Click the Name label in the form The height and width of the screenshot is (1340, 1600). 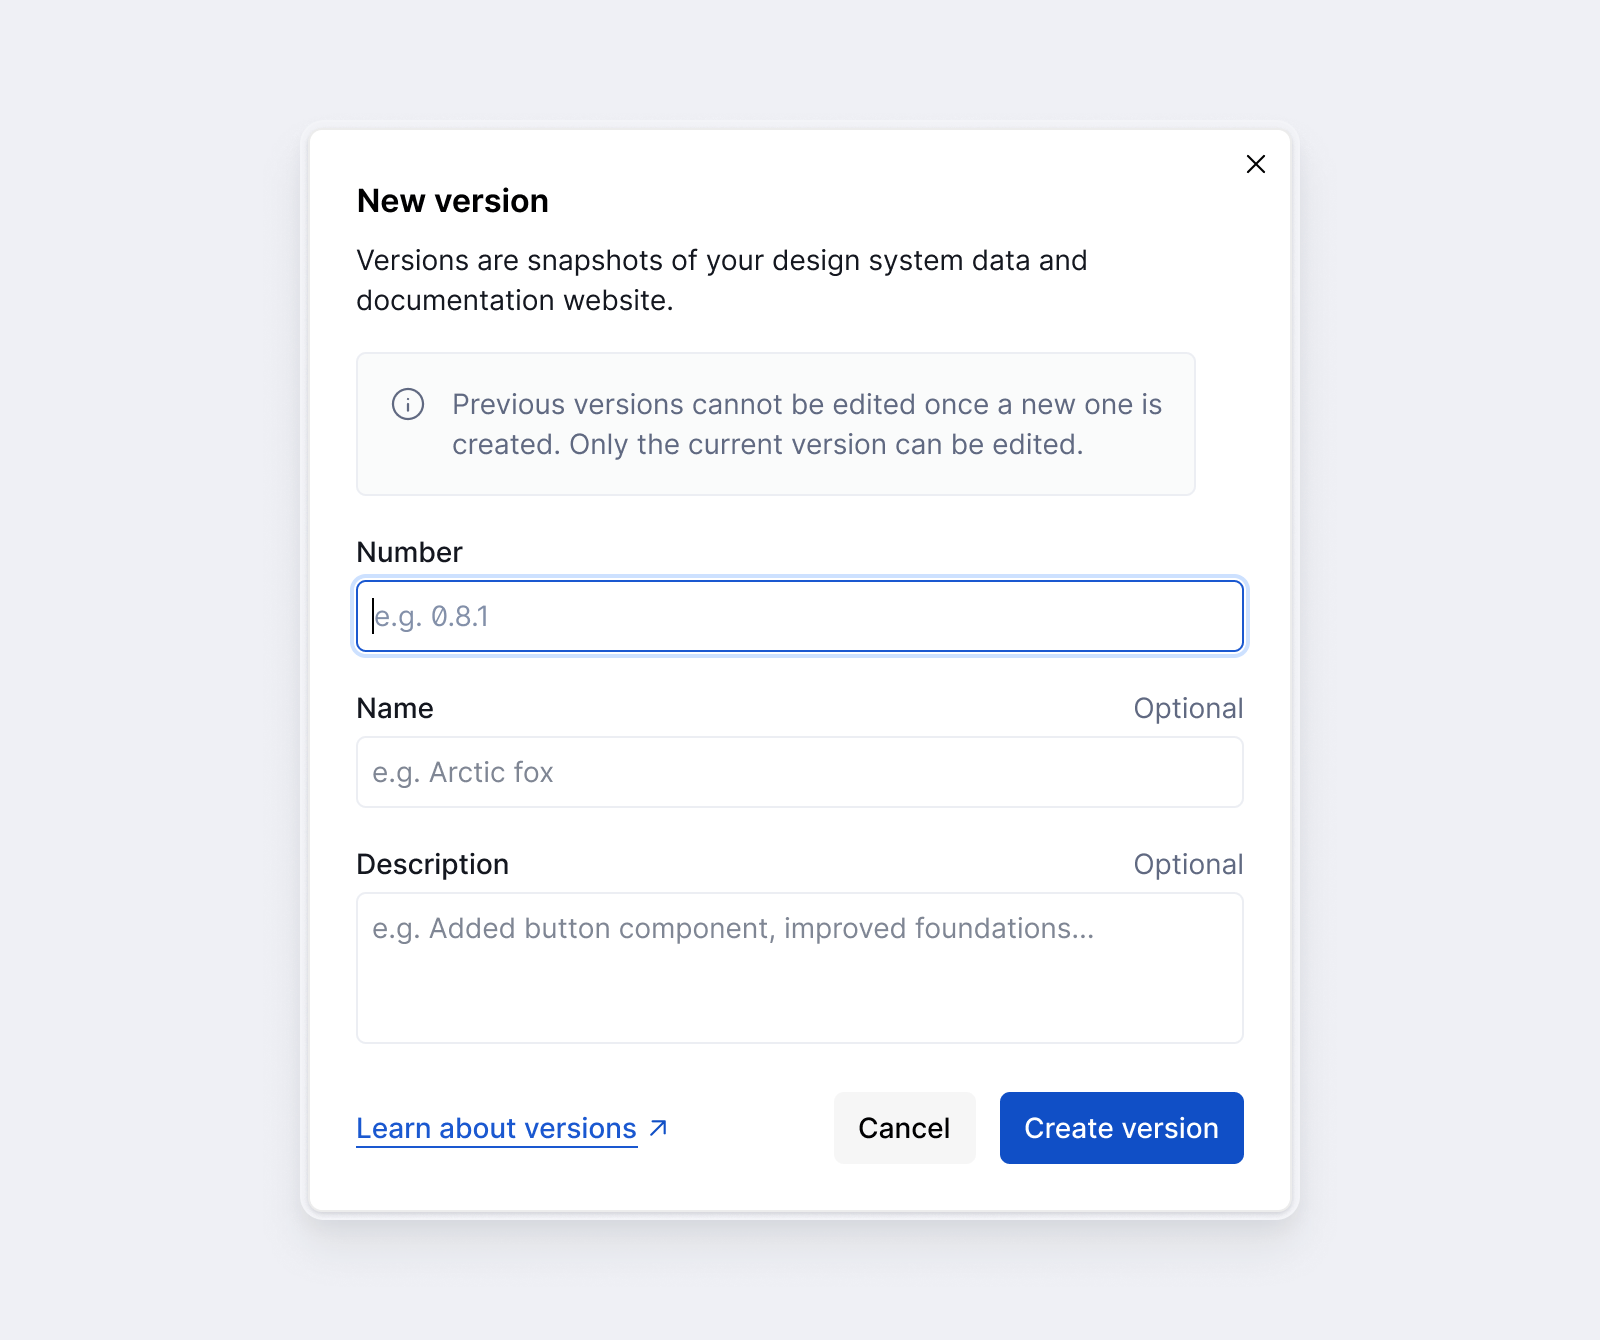[x=394, y=708]
